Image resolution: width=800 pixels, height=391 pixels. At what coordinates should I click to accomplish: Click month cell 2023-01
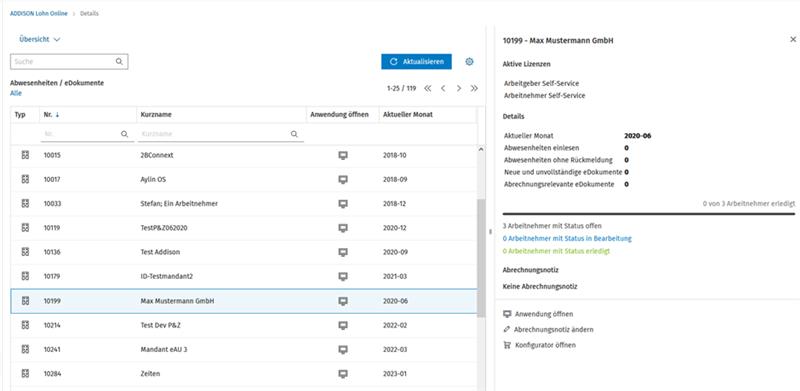pyautogui.click(x=394, y=374)
